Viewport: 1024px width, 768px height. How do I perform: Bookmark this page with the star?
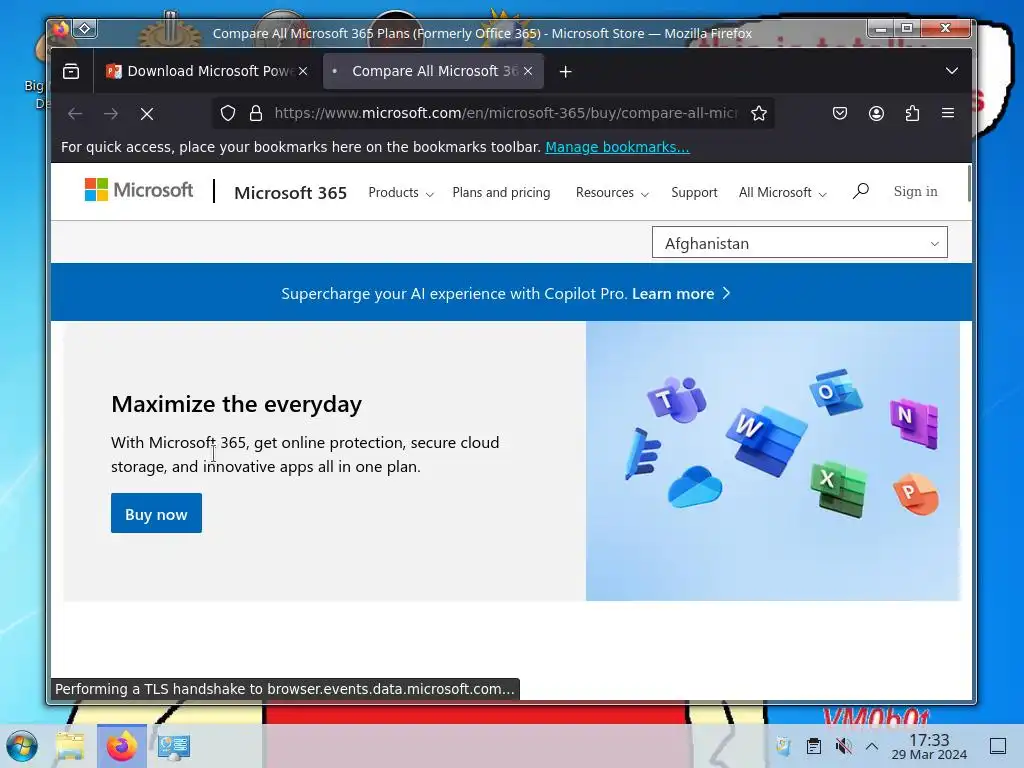click(x=758, y=114)
